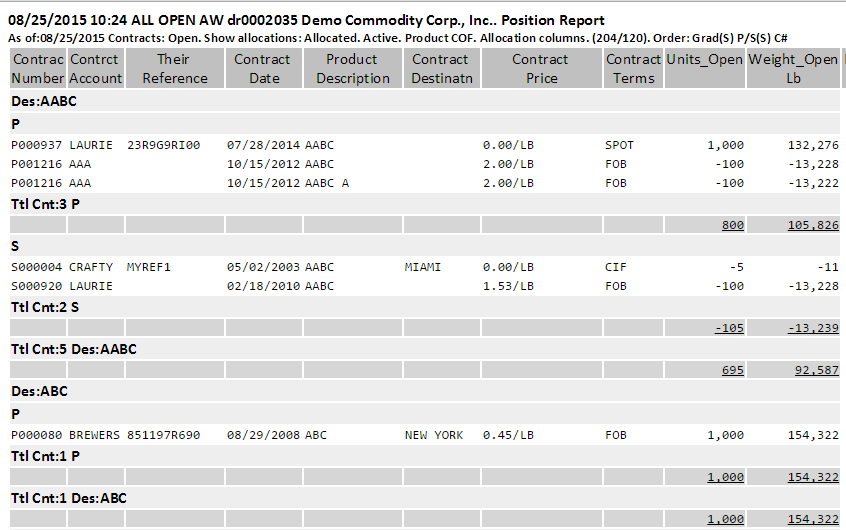Select contract number P000080
This screenshot has height=530, width=846.
[37, 435]
